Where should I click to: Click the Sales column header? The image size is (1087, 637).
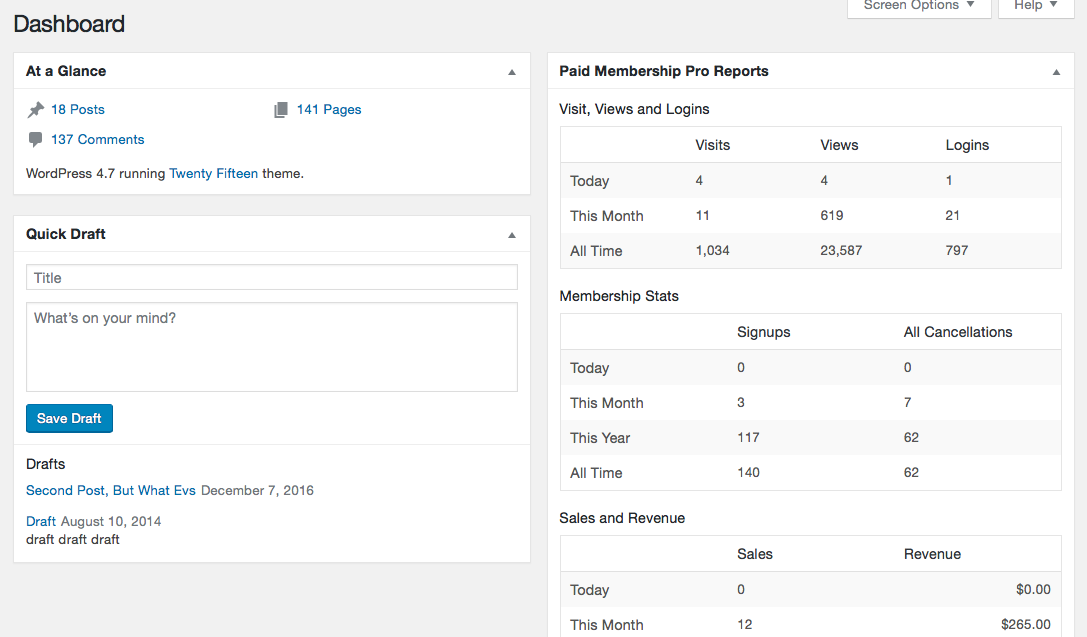[x=755, y=554]
